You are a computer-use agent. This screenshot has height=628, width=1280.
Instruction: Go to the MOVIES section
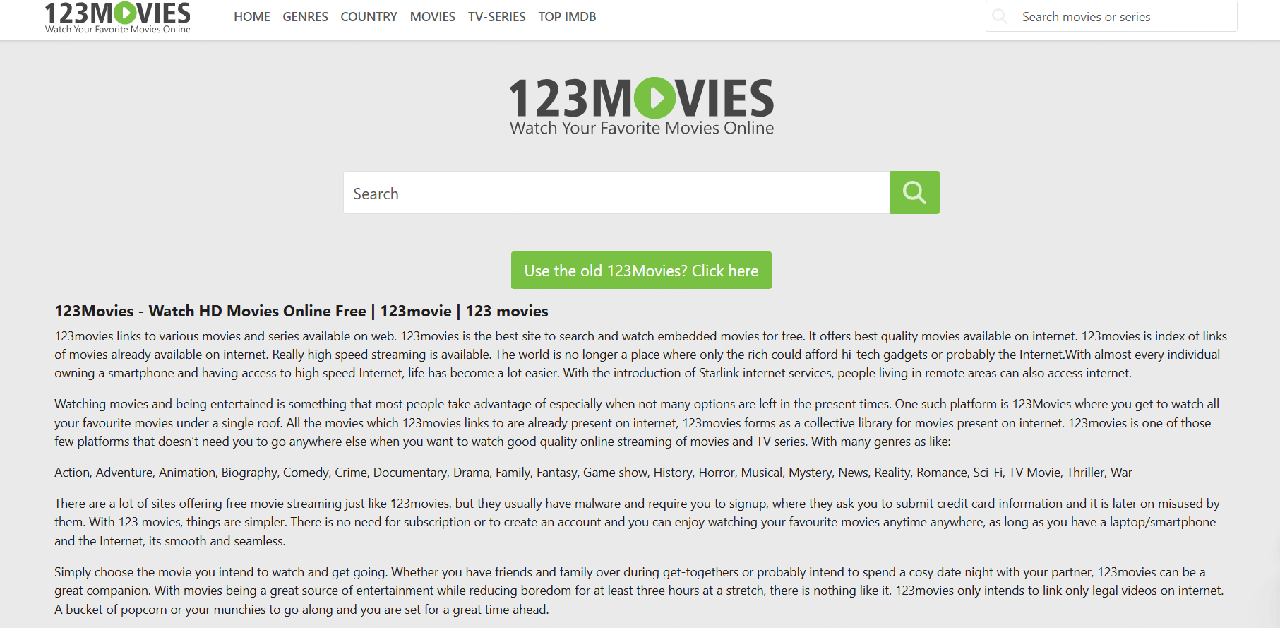tap(432, 17)
